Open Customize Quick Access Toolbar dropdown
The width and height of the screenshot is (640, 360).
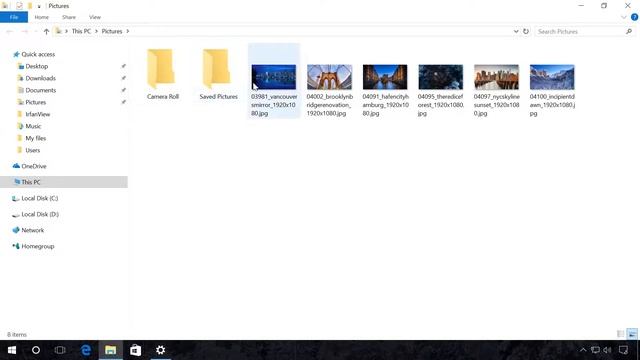pos(39,7)
